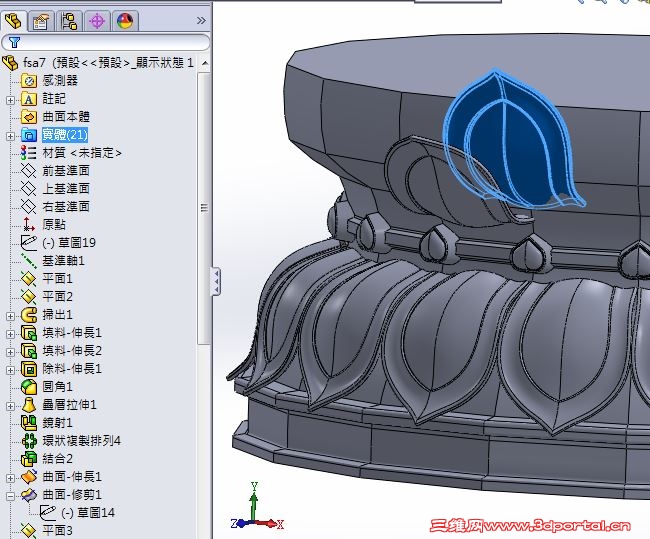Click the panel collapse handle

(216, 282)
